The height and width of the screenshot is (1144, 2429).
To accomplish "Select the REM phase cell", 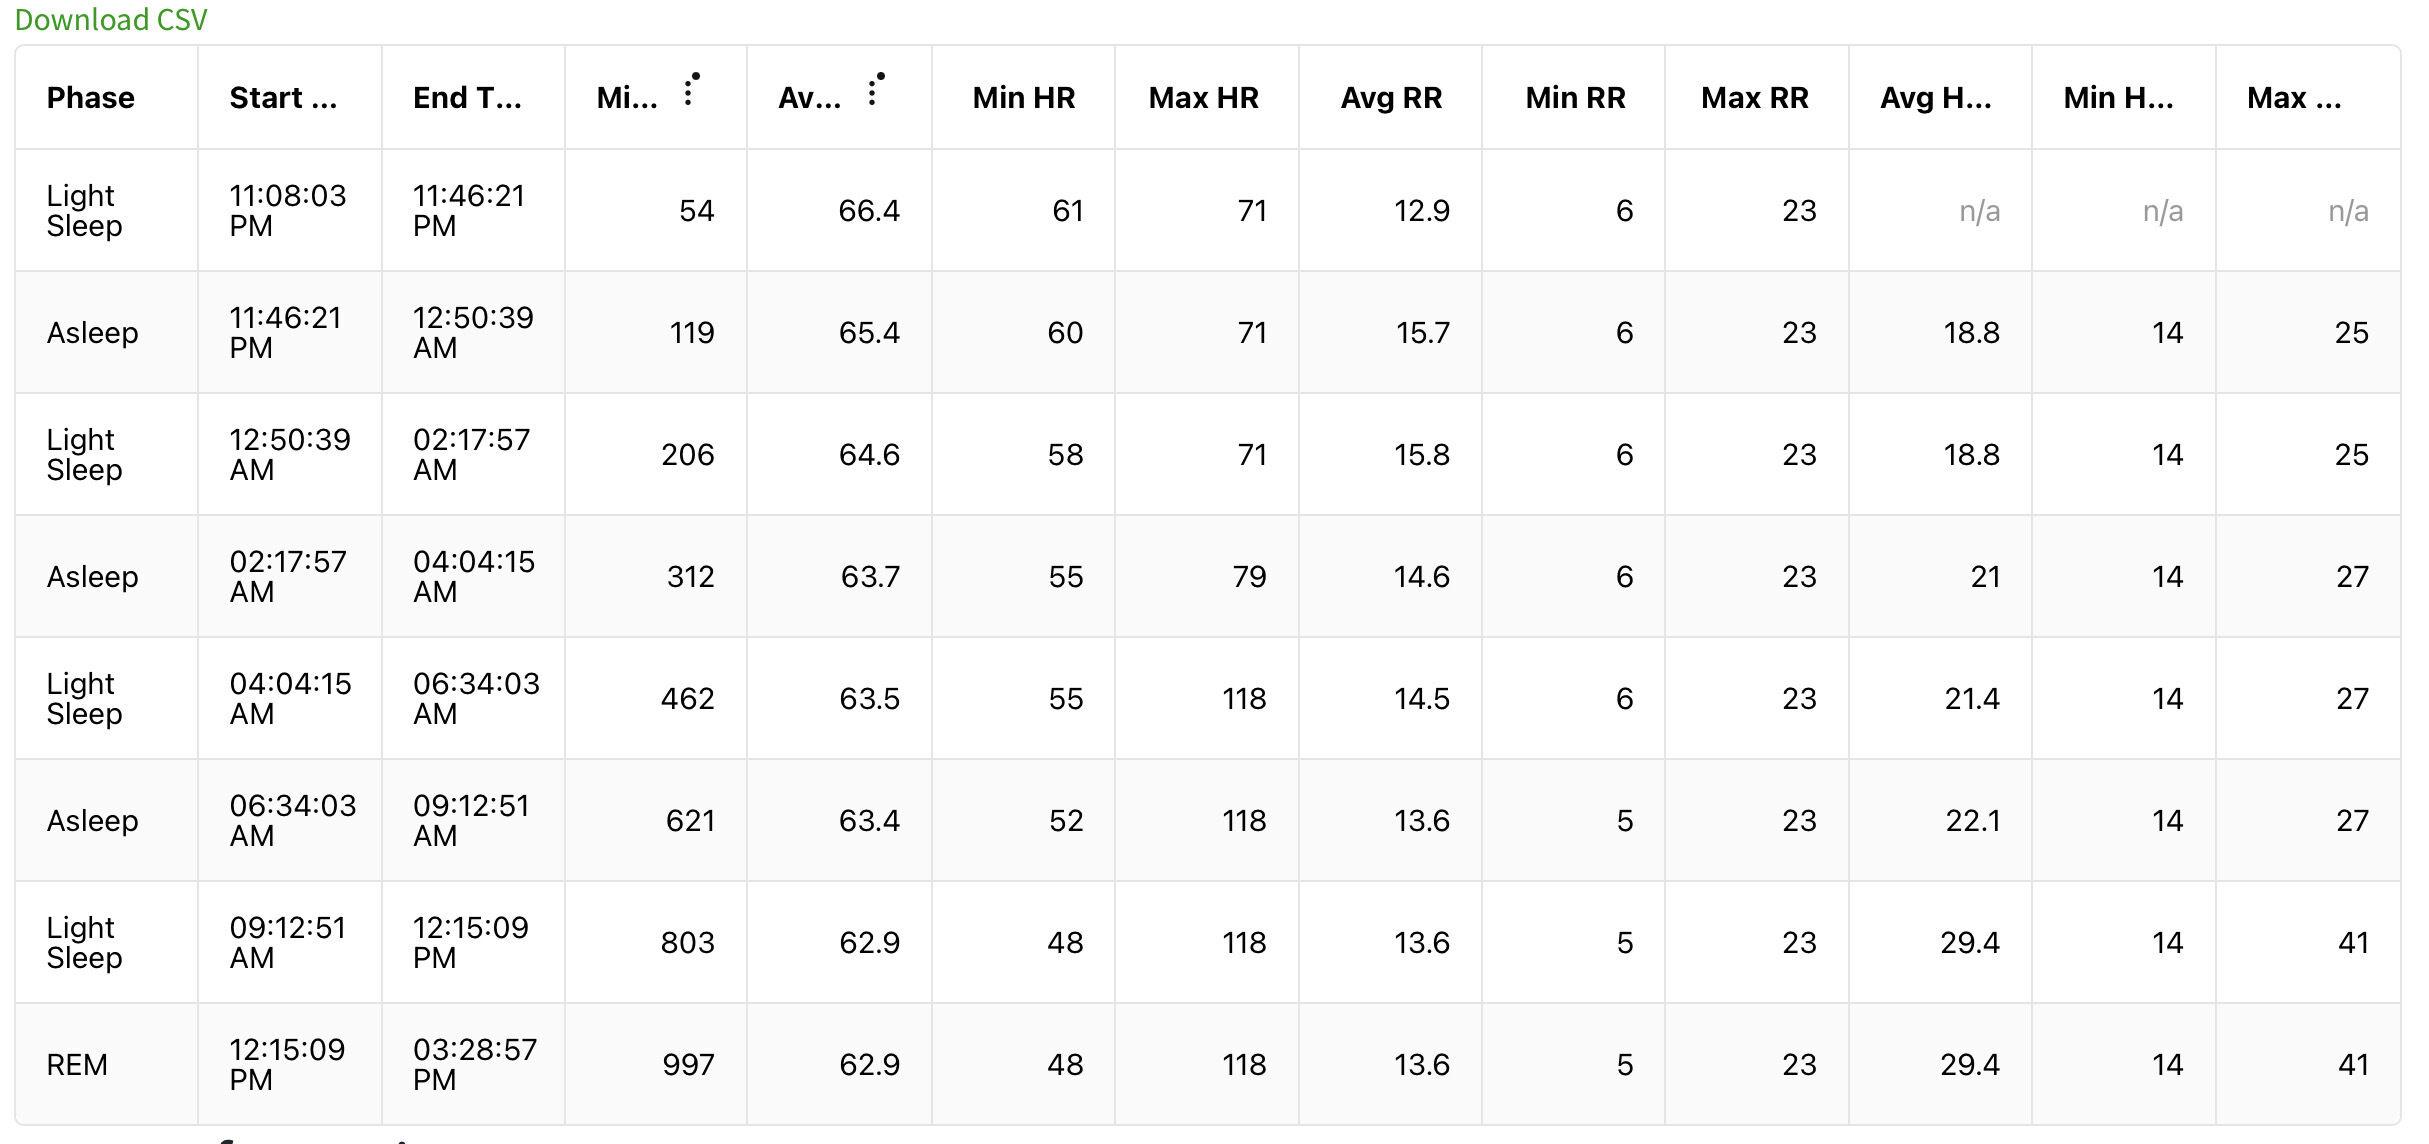I will [77, 1065].
